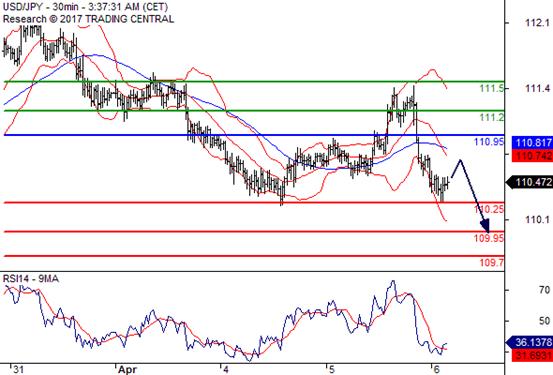Click the Research 2017 TRADING CENTRAL text
553x375 pixels.
pyautogui.click(x=88, y=19)
